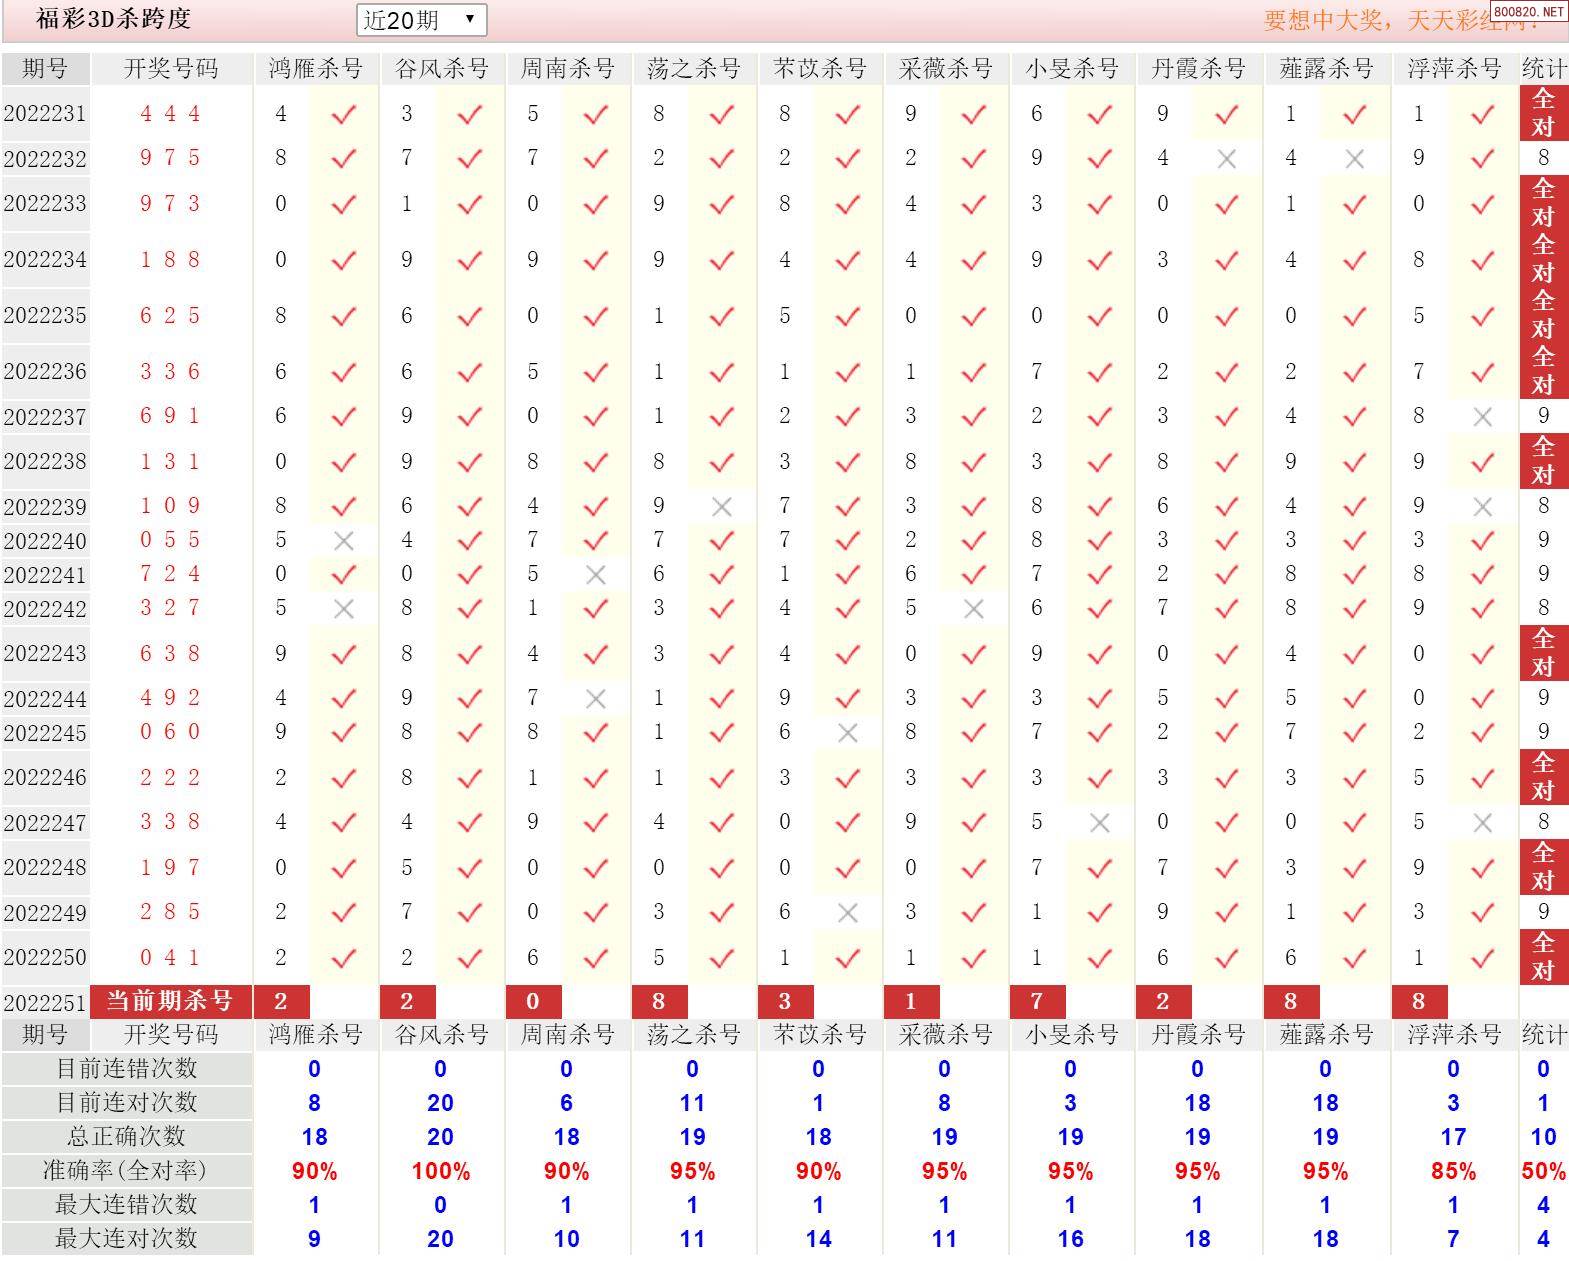Click the 最大连对次数 row label

(126, 1239)
